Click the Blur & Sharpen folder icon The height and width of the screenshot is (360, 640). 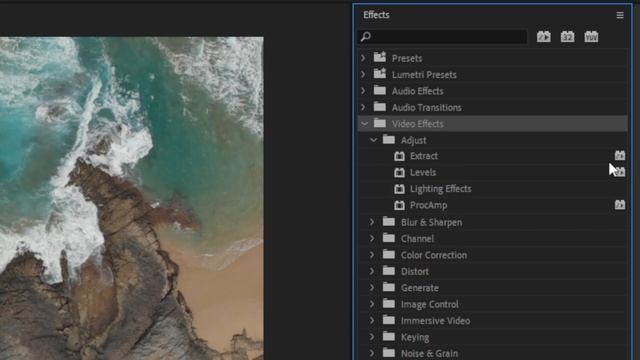pyautogui.click(x=389, y=222)
